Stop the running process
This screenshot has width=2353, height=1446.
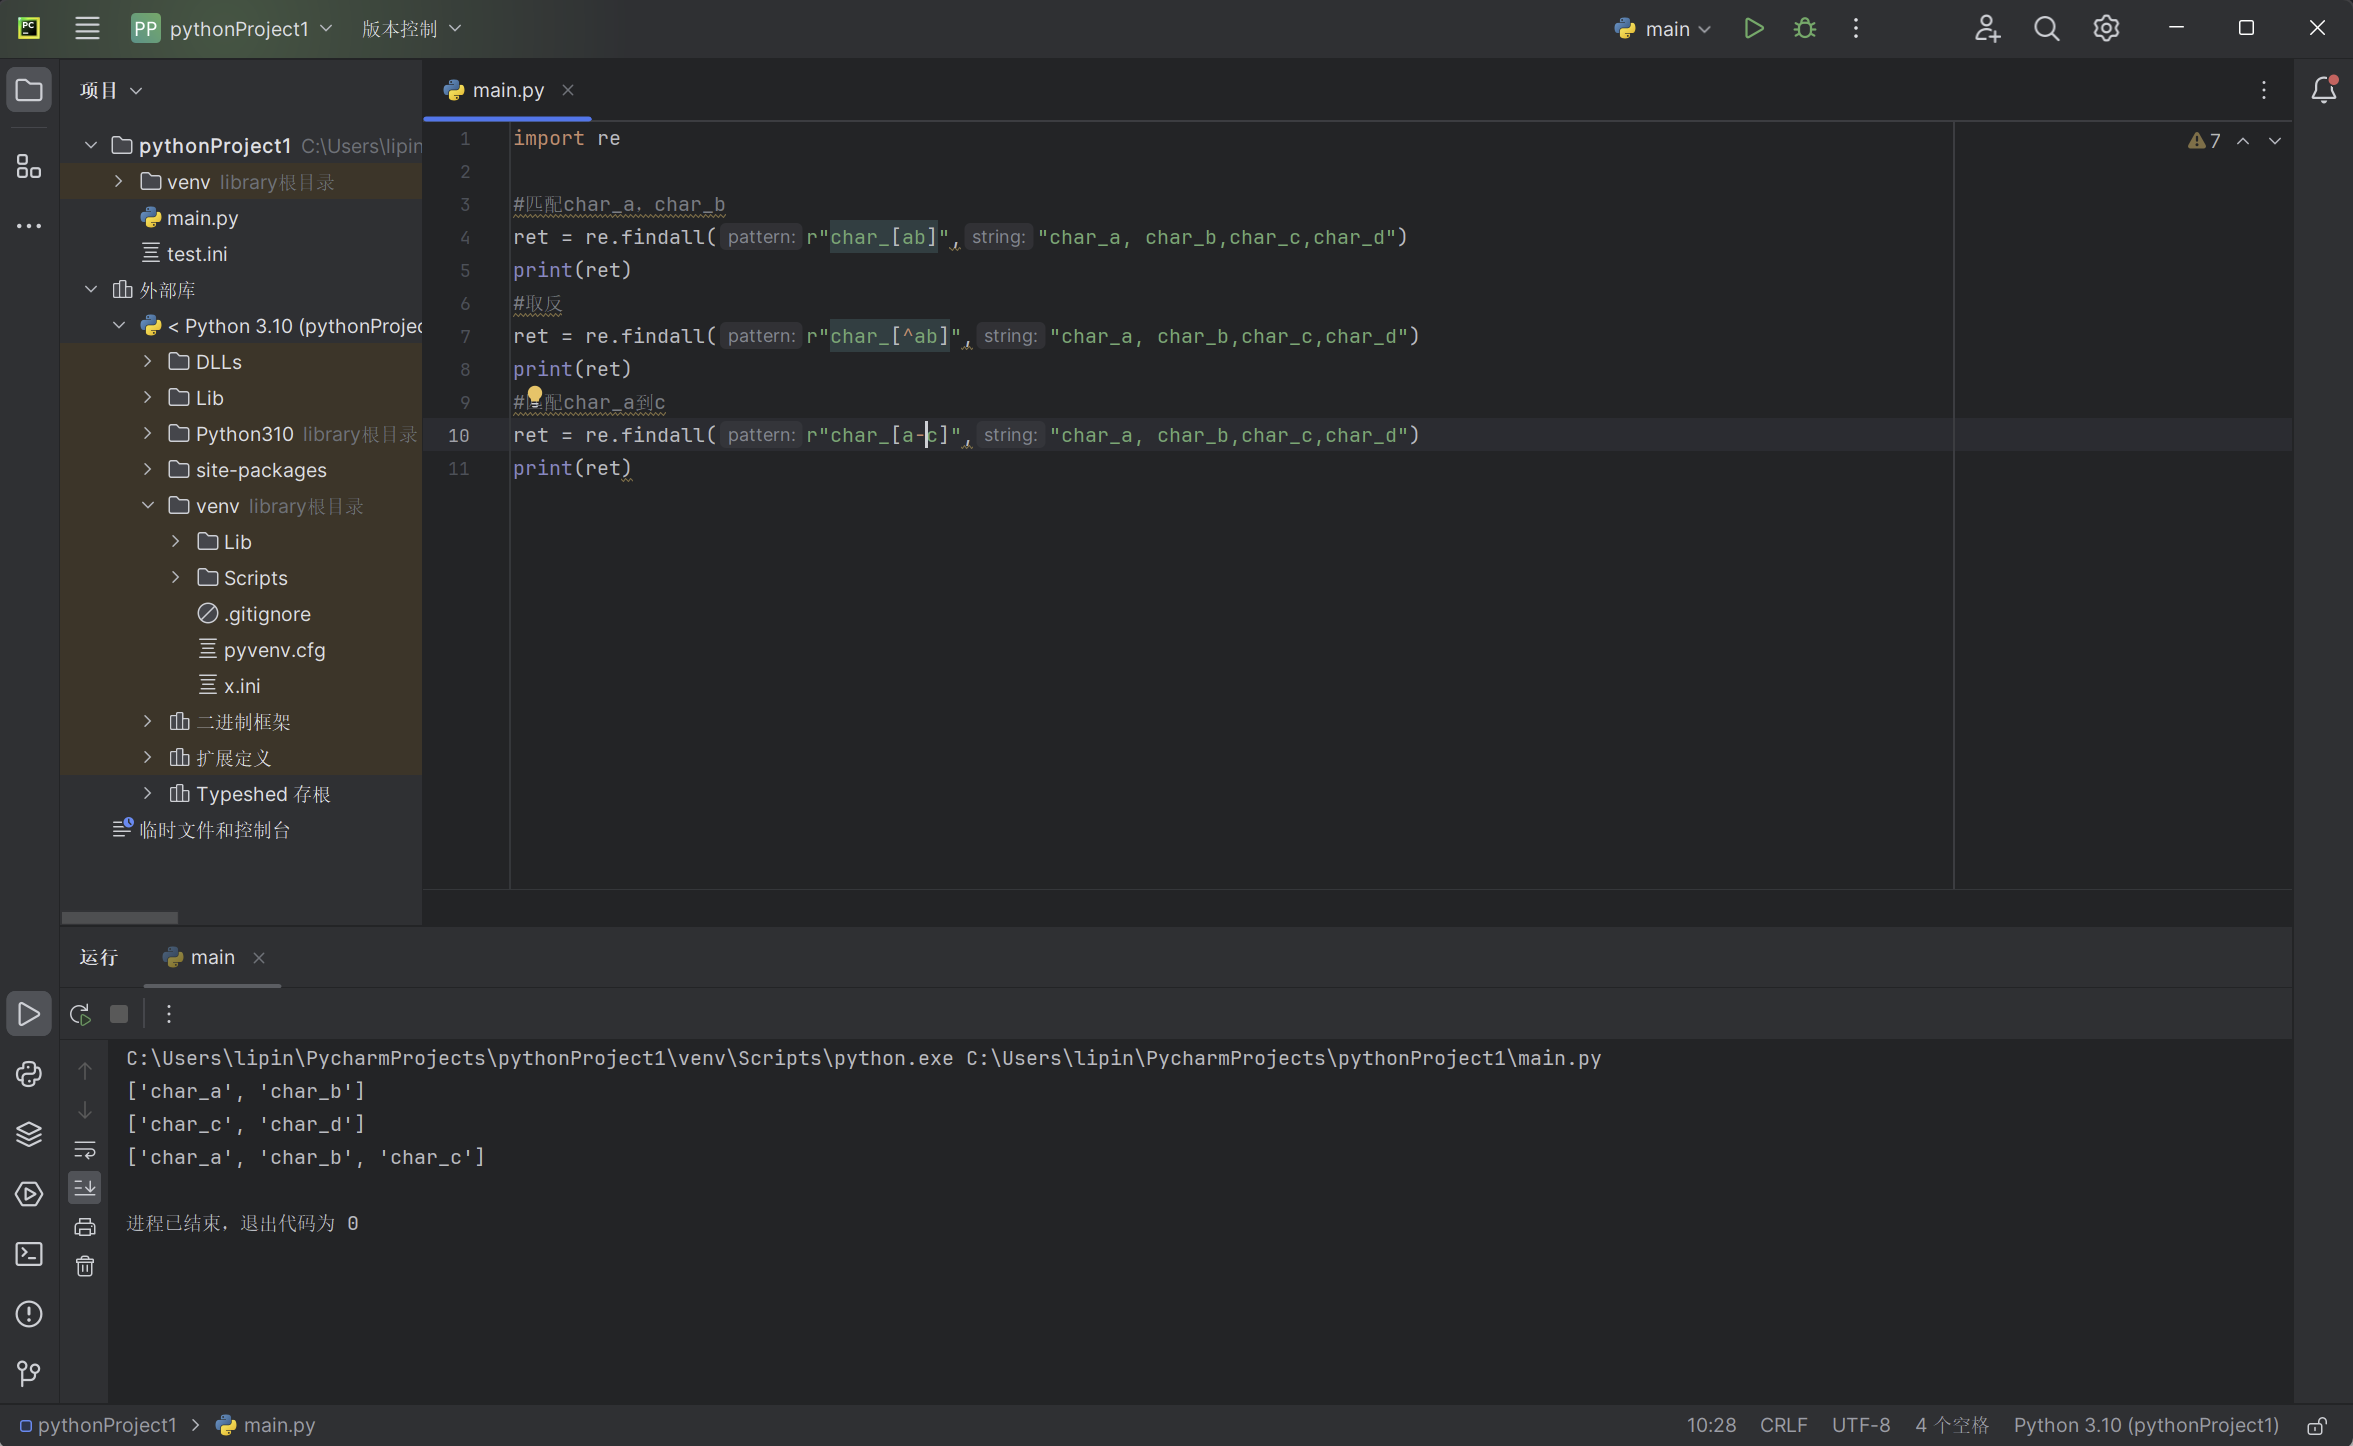119,1014
